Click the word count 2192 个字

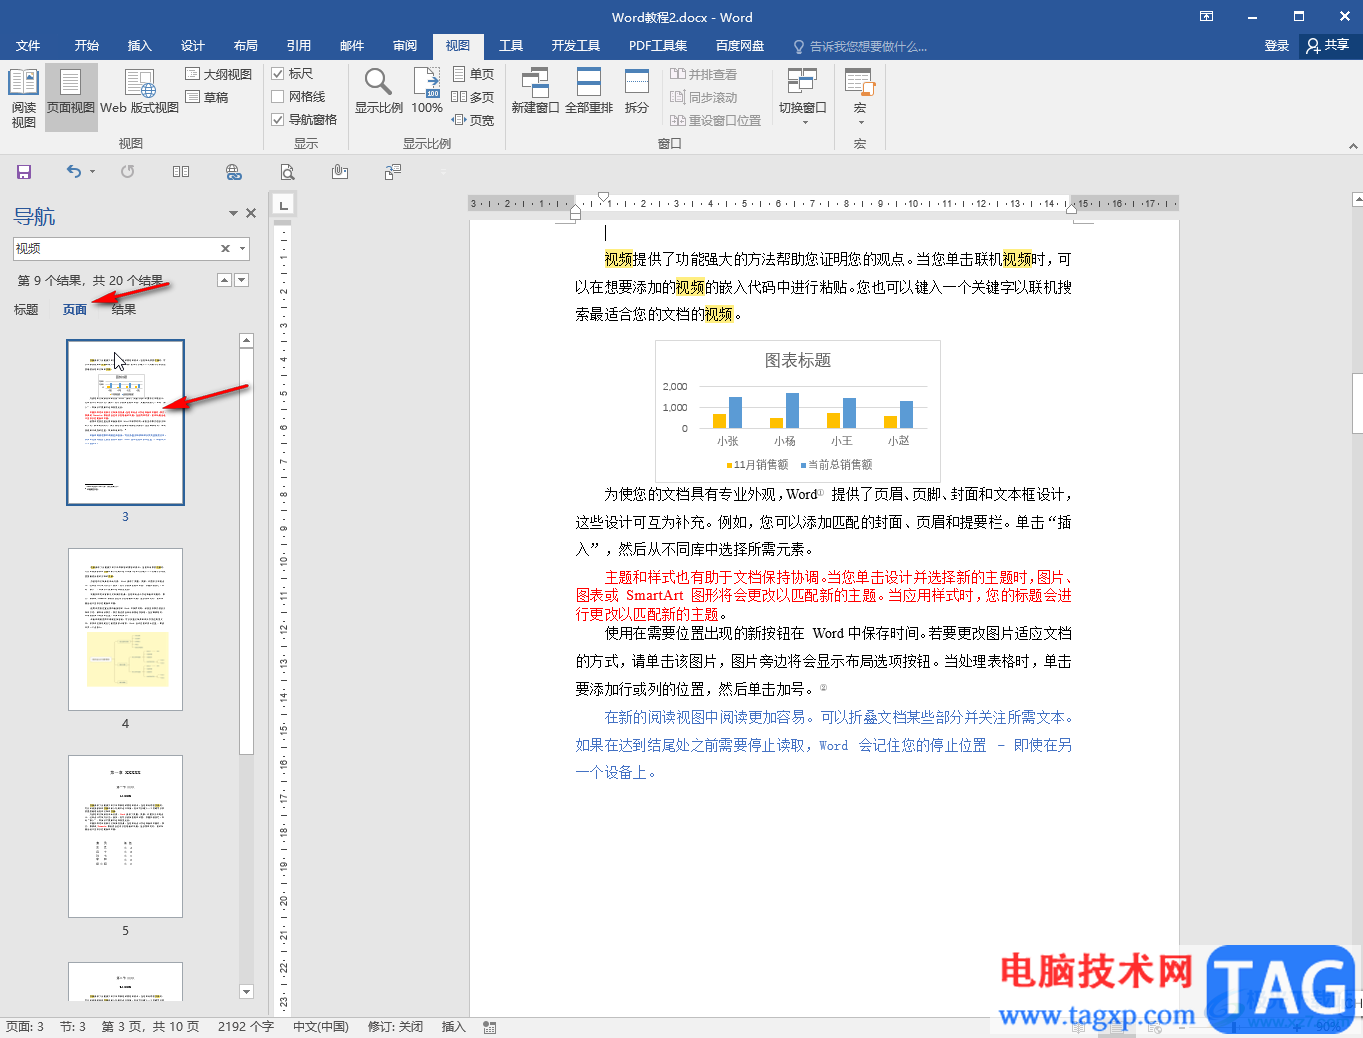pyautogui.click(x=246, y=1027)
